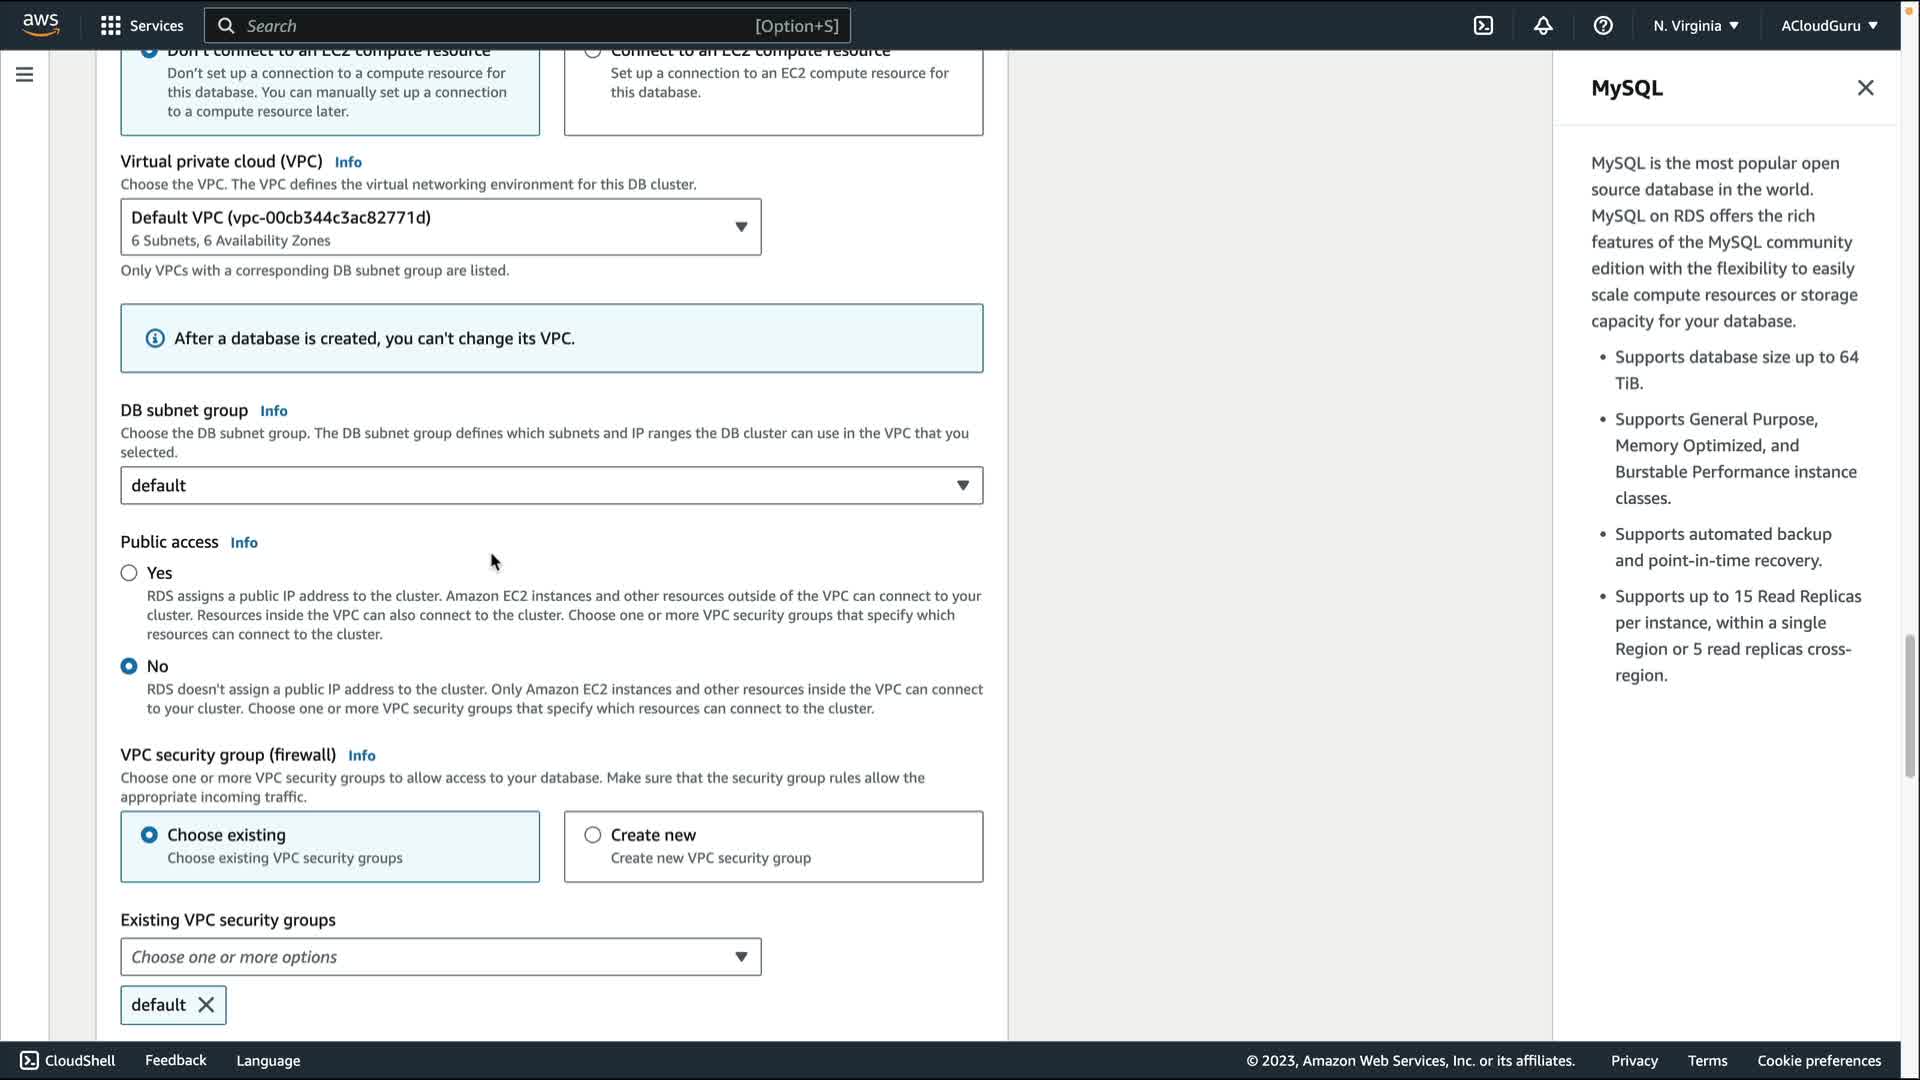Remove the default security group tag
This screenshot has height=1080, width=1920.
click(x=206, y=1005)
